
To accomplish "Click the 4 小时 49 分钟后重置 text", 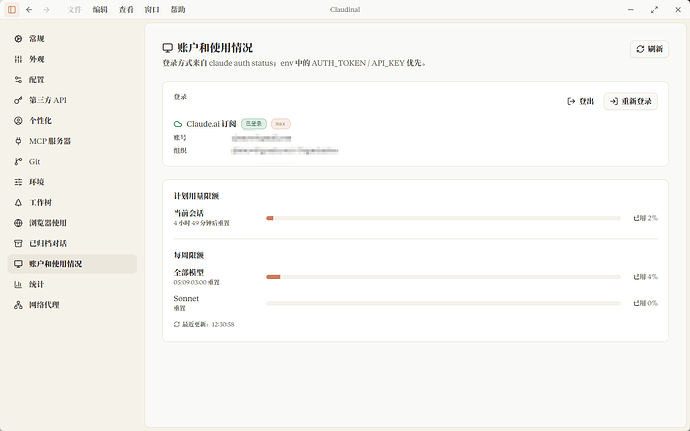I will tap(202, 223).
